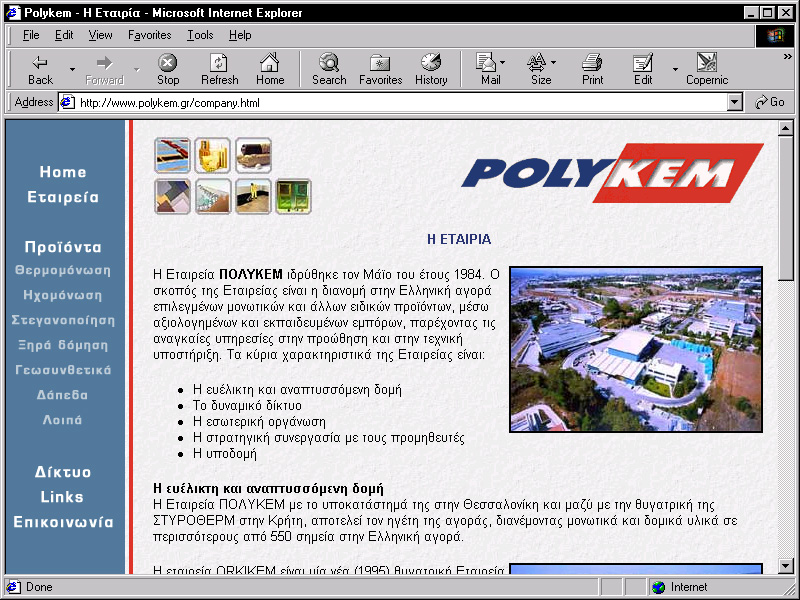Image resolution: width=800 pixels, height=600 pixels.
Task: Show the History pane
Action: pos(431,69)
